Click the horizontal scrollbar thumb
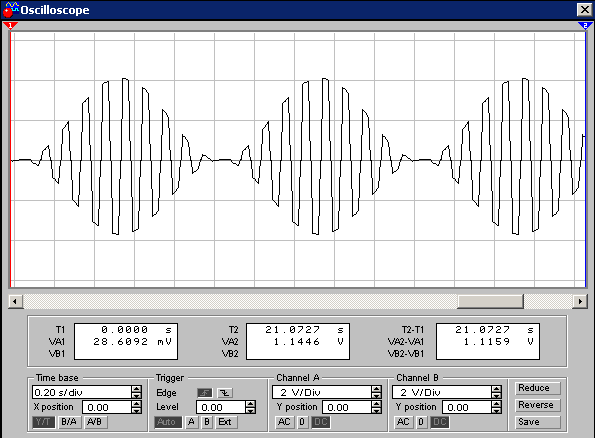The image size is (595, 438). (x=491, y=302)
